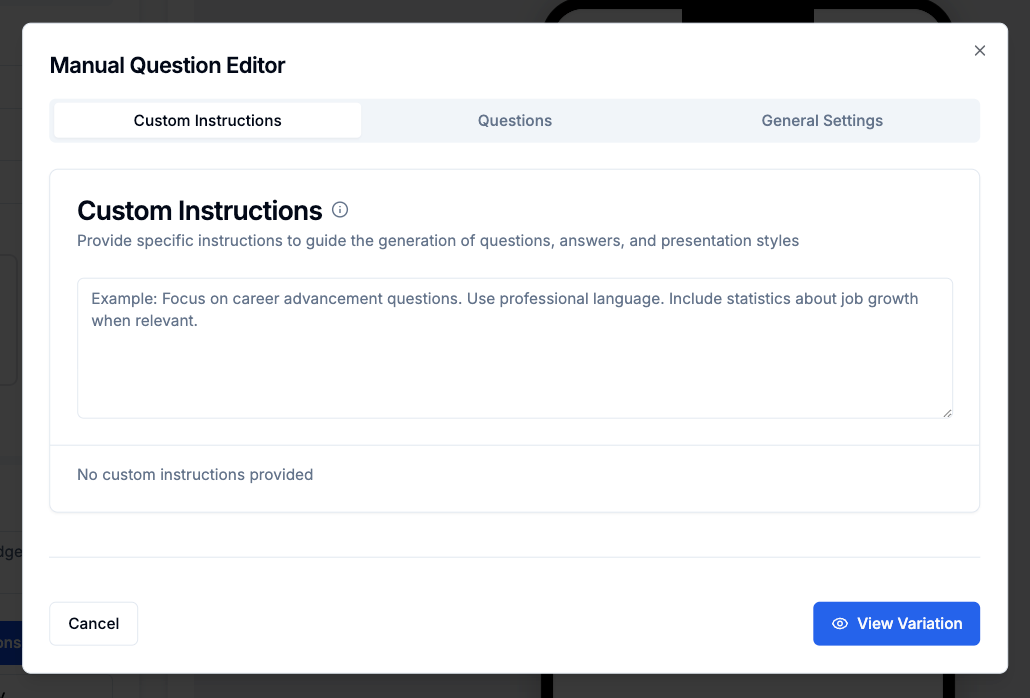The image size is (1030, 698).
Task: Click the 'Provide specific instructions' description text
Action: point(437,241)
